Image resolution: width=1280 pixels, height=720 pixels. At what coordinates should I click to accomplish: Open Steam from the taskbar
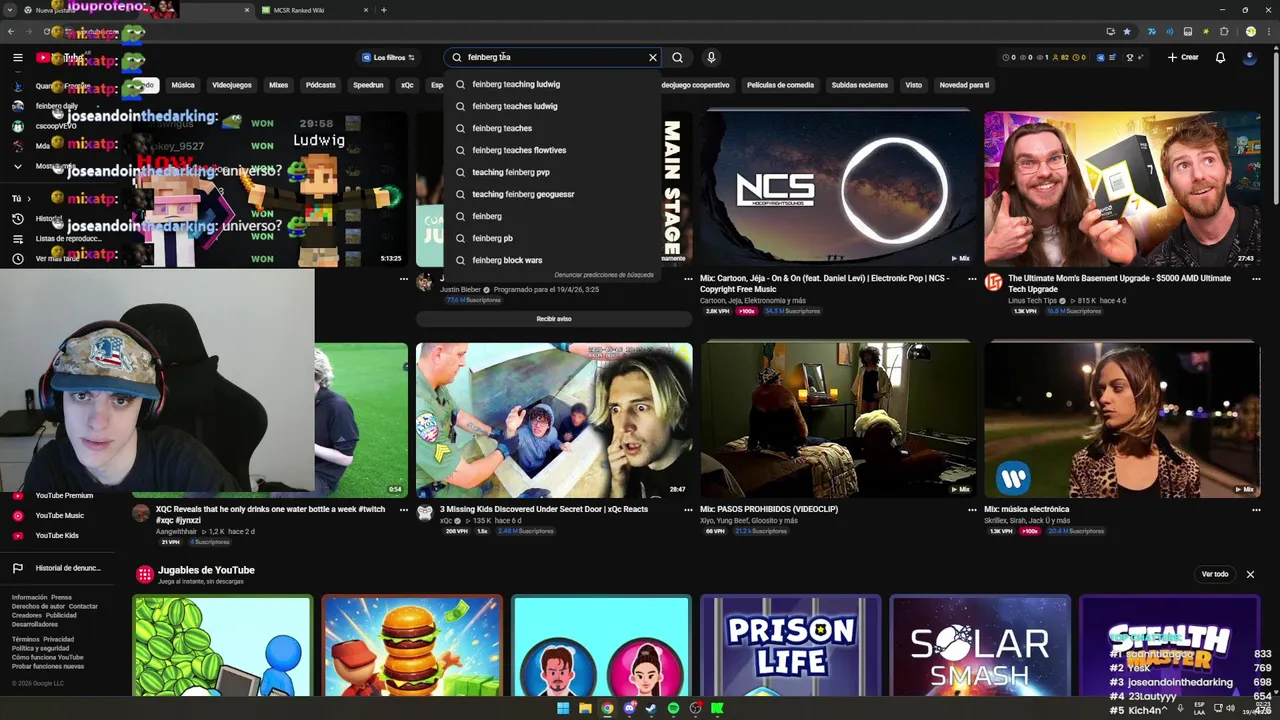click(x=651, y=709)
